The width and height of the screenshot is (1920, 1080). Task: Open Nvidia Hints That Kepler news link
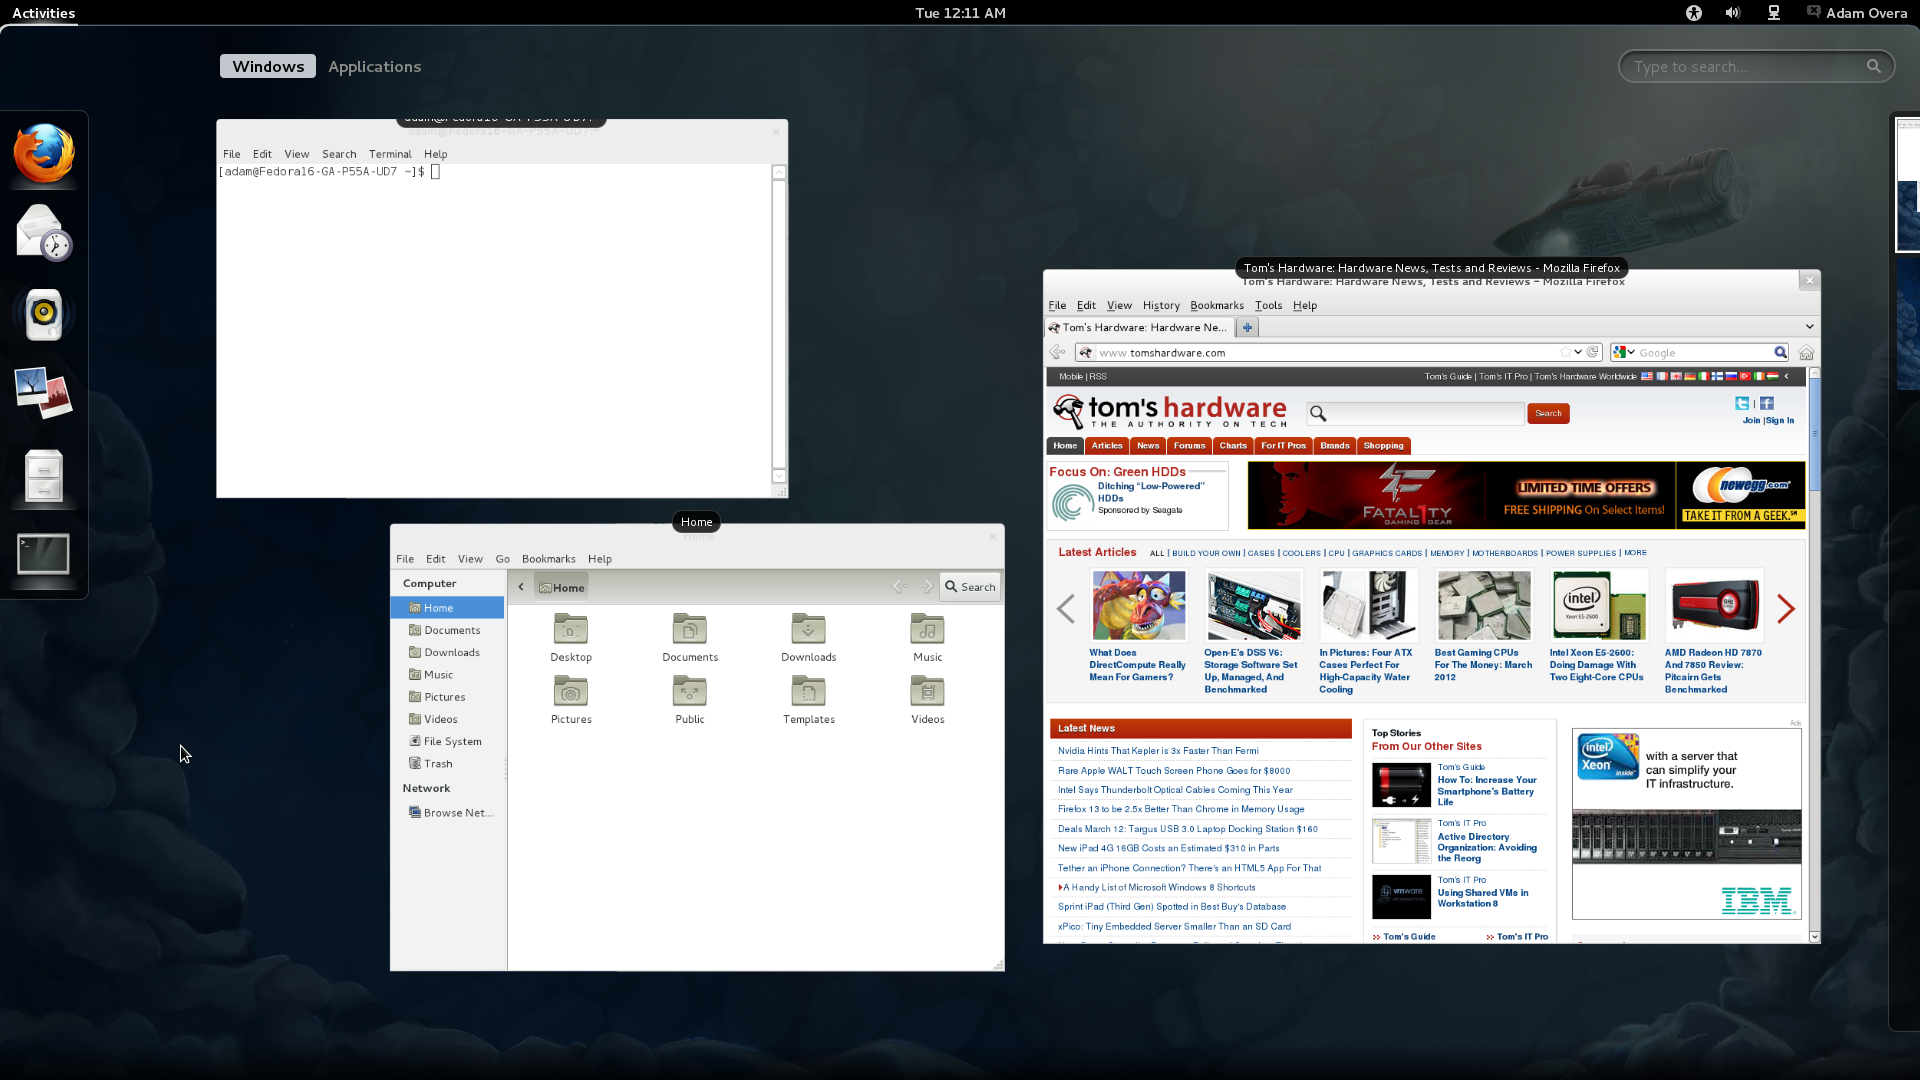click(1158, 751)
